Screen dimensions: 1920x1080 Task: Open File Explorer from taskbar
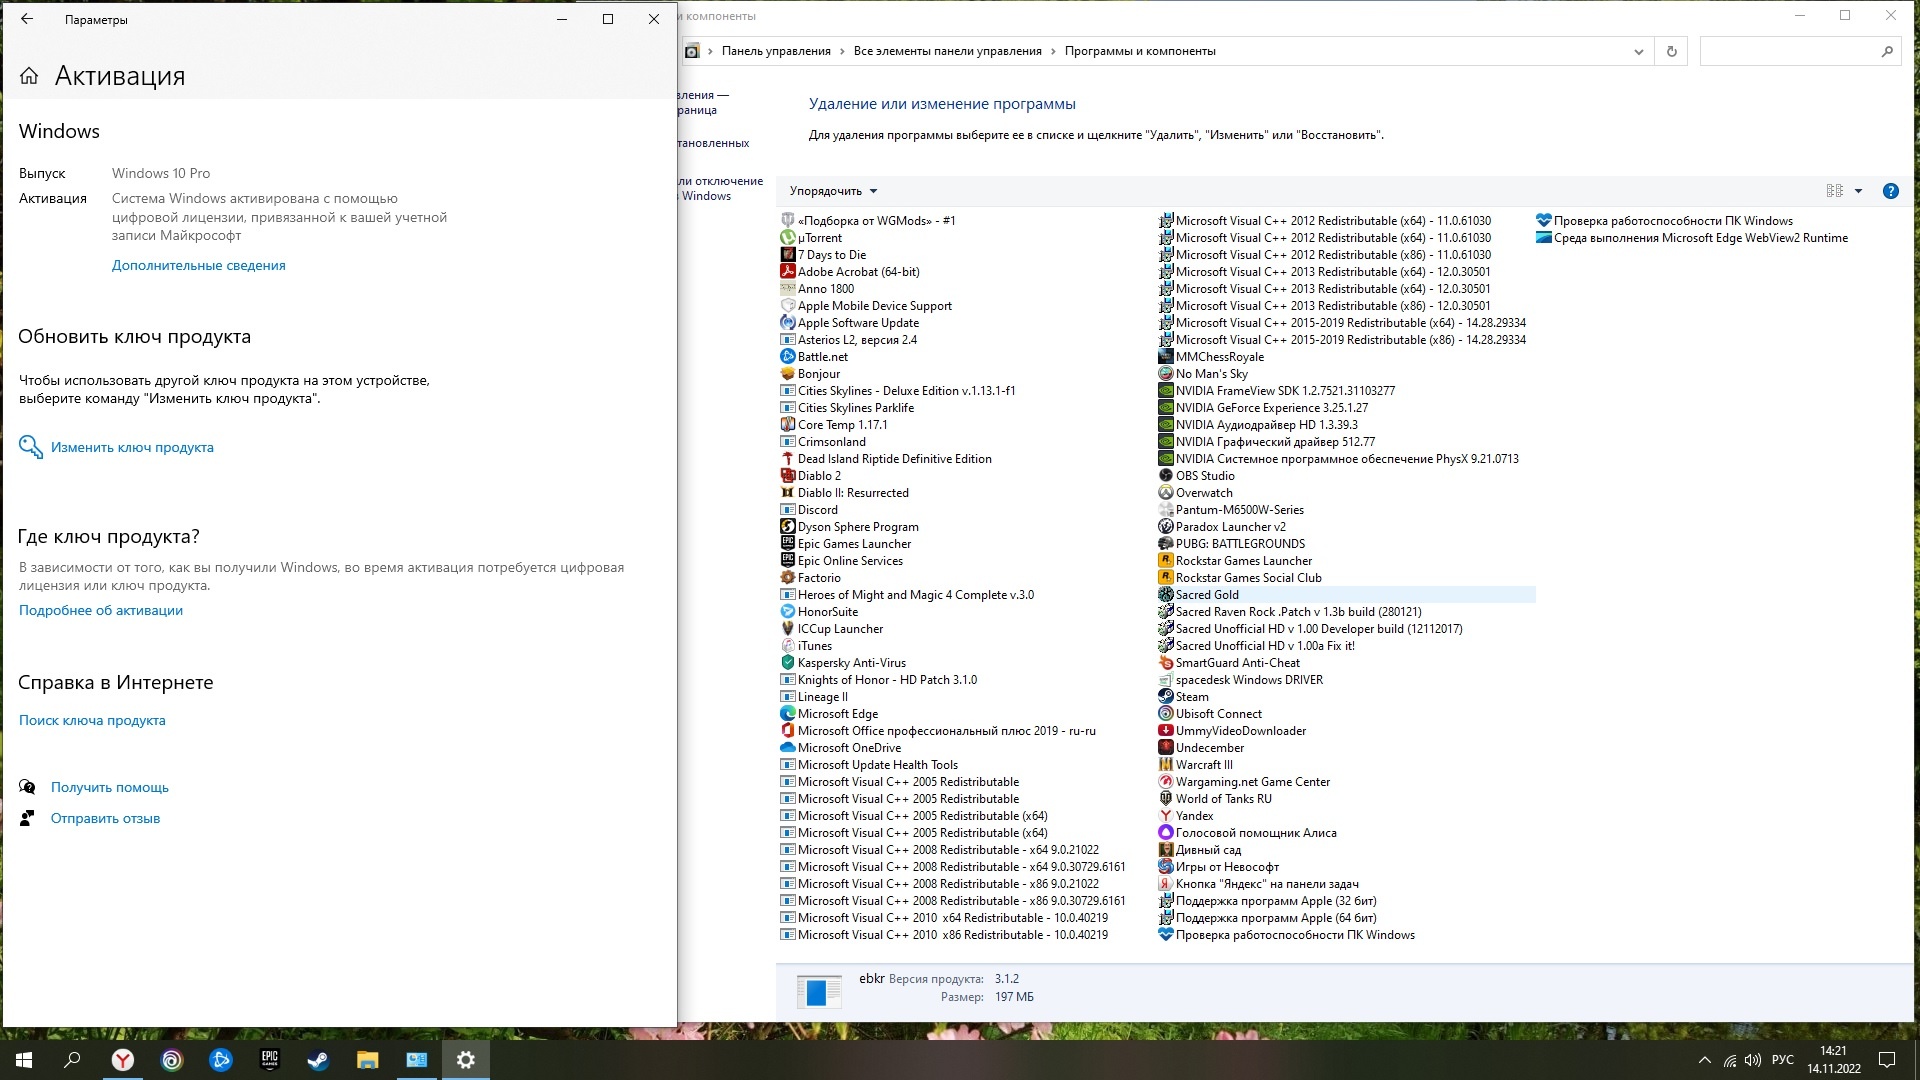click(367, 1060)
